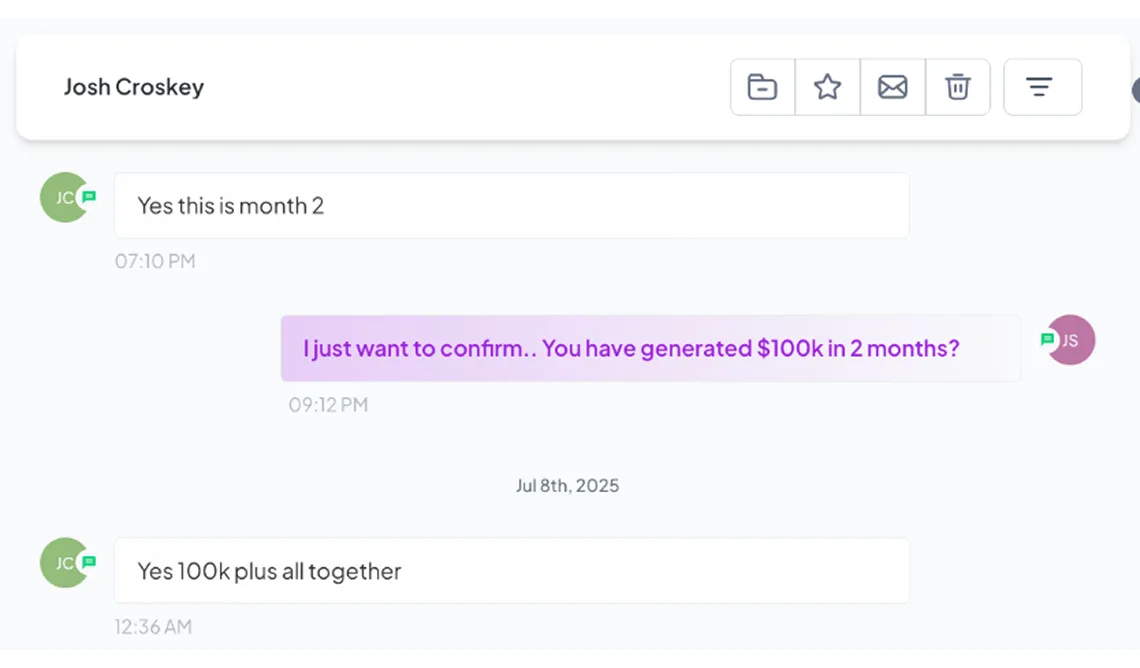
Task: Click green chat badge on JS avatar
Action: point(1047,339)
